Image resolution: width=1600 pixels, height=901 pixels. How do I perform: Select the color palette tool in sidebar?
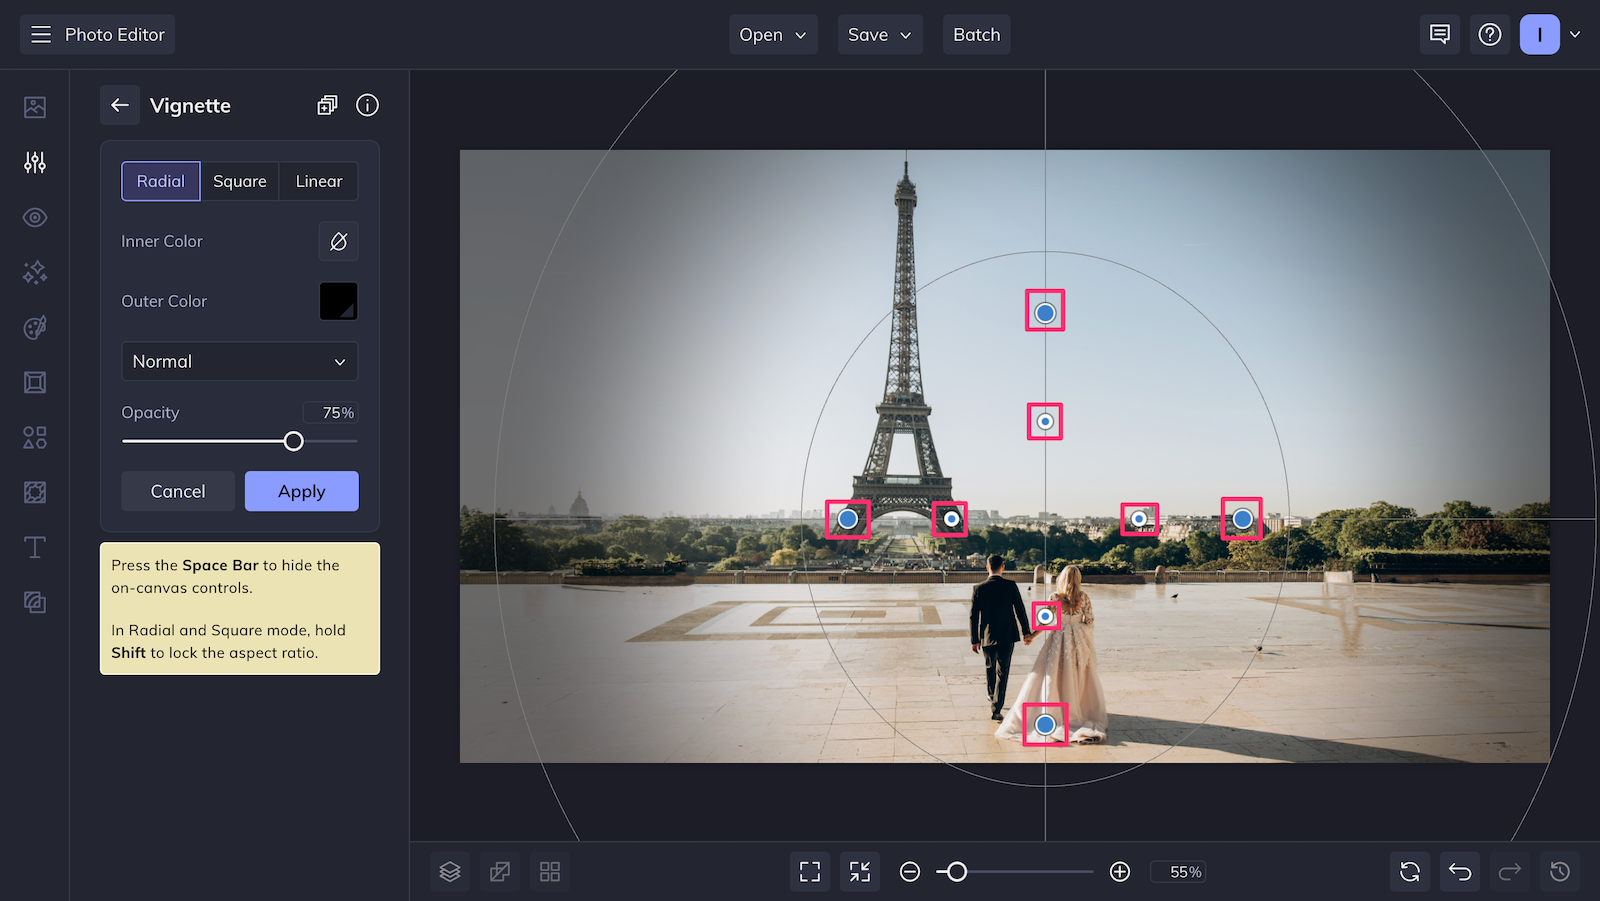click(34, 327)
